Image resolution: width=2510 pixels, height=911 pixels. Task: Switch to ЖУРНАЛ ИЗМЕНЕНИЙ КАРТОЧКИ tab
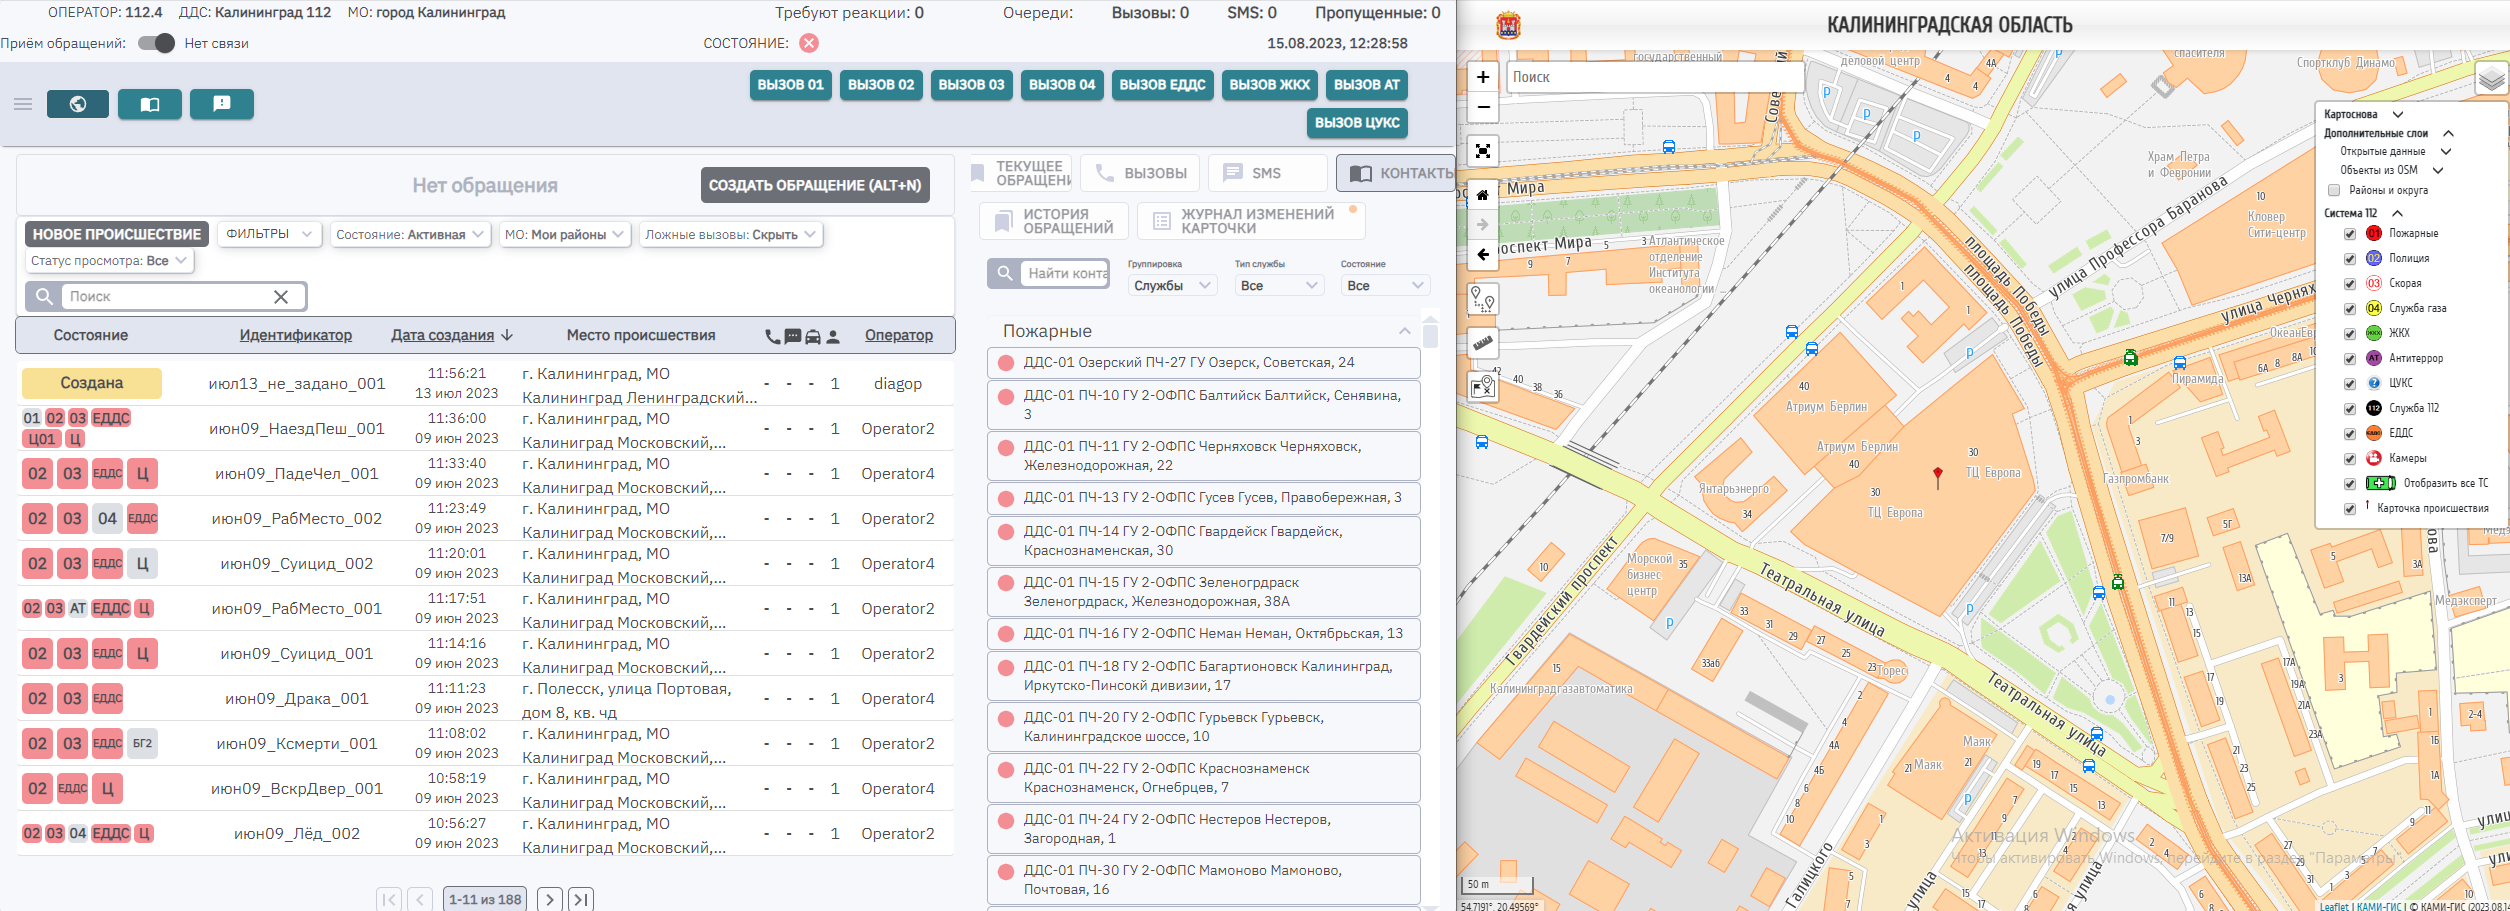pyautogui.click(x=1251, y=221)
